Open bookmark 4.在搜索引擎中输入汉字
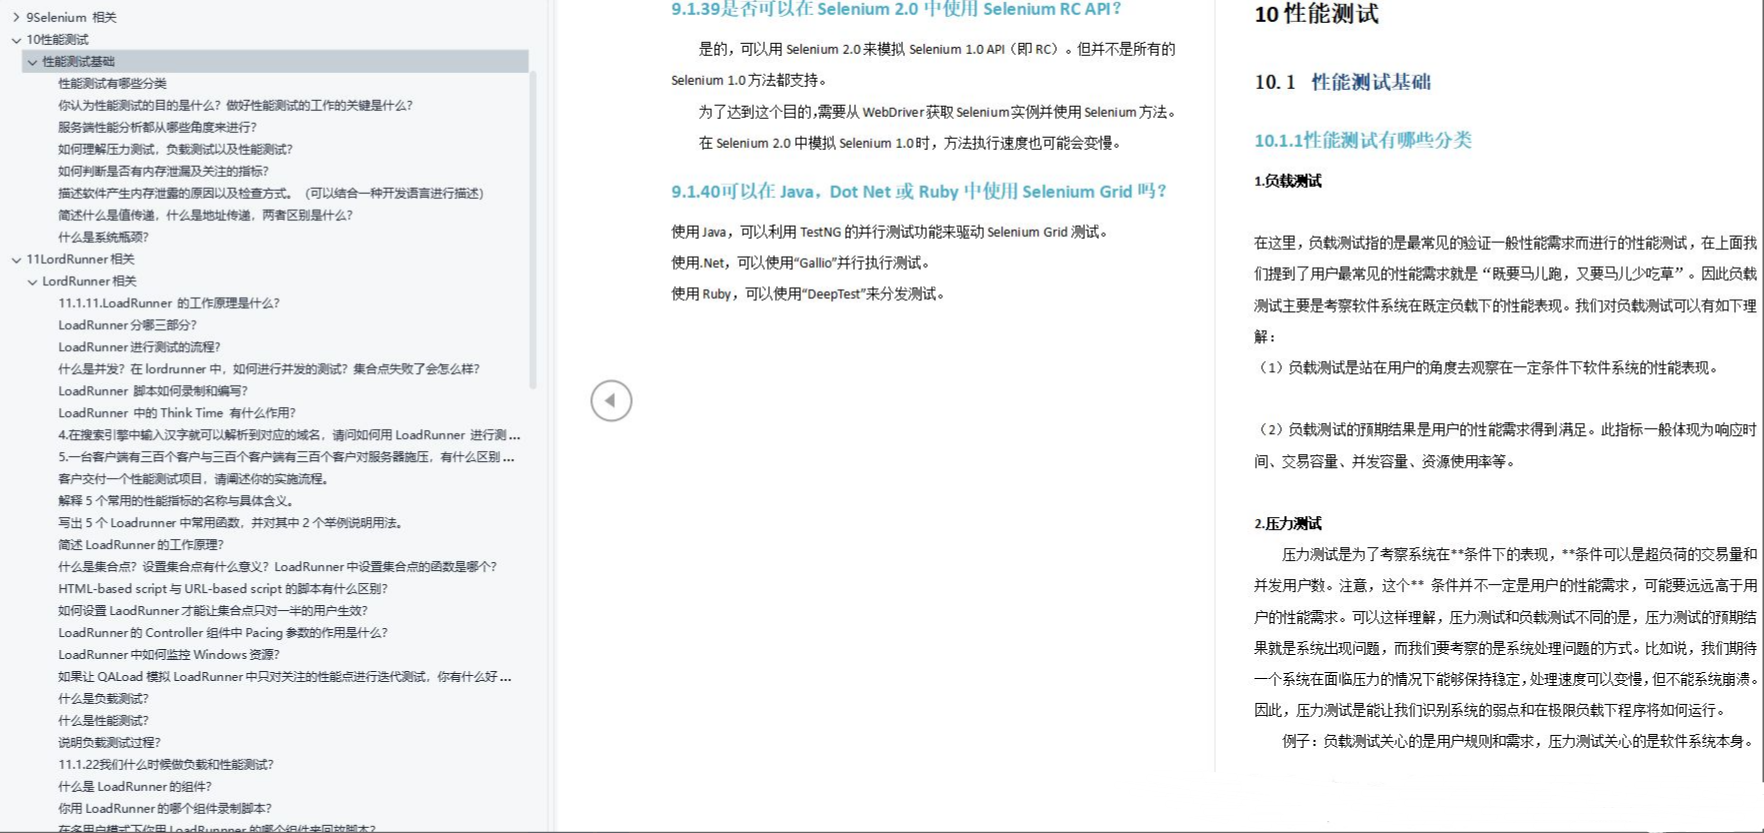 [x=289, y=435]
